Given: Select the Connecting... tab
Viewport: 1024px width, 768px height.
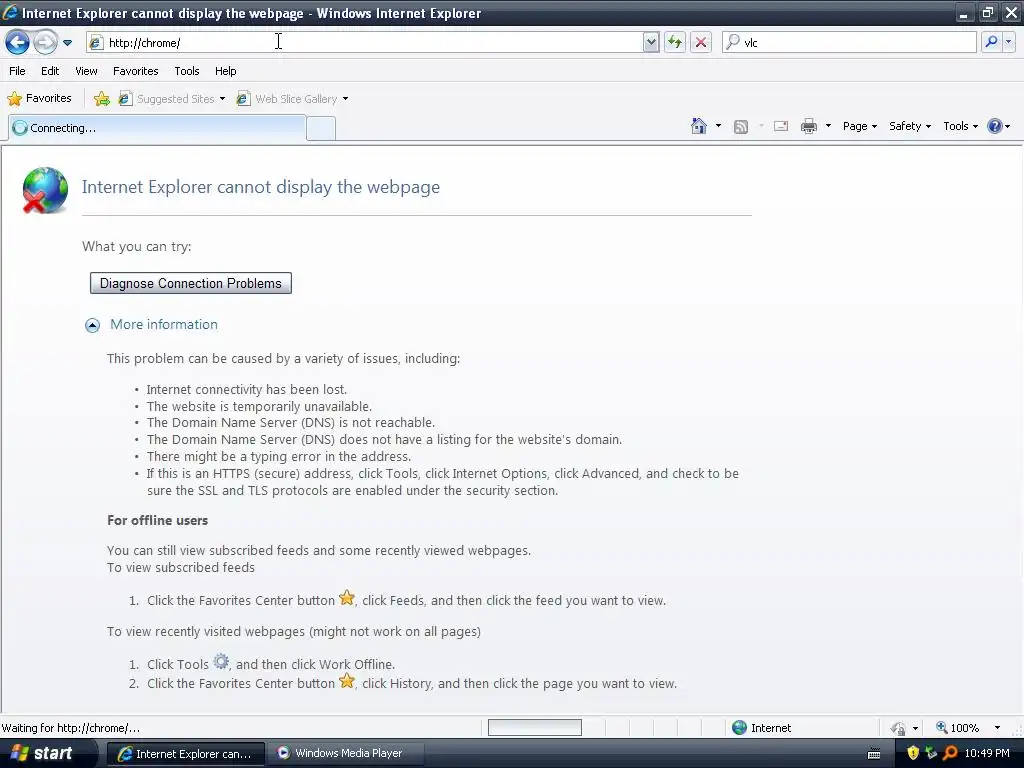Looking at the screenshot, I should [x=157, y=128].
